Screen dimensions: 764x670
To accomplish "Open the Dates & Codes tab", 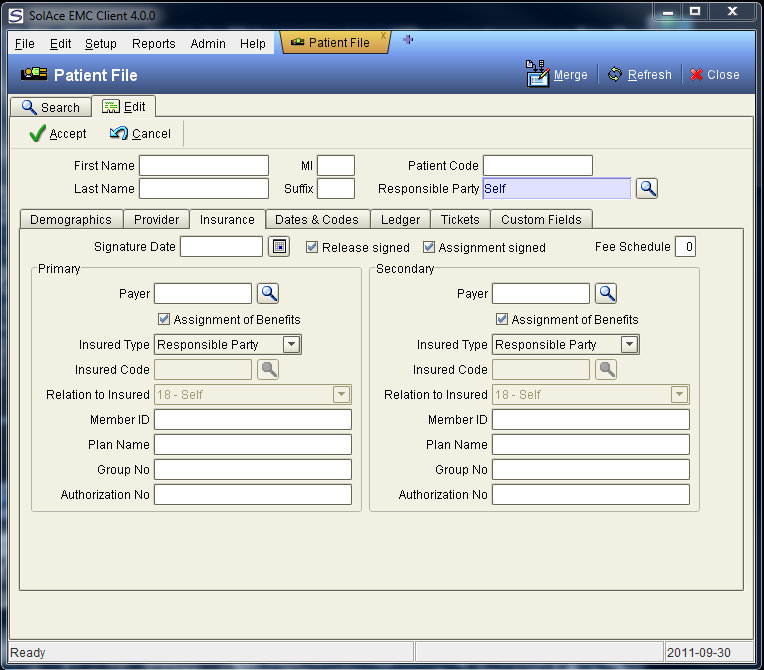I will tap(316, 219).
